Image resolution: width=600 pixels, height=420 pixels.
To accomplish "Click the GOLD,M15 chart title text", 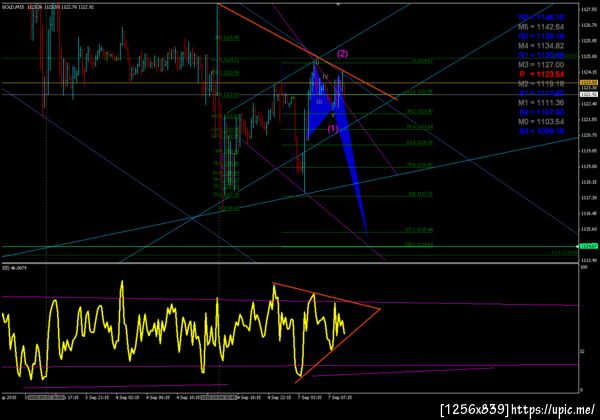I will pos(14,7).
